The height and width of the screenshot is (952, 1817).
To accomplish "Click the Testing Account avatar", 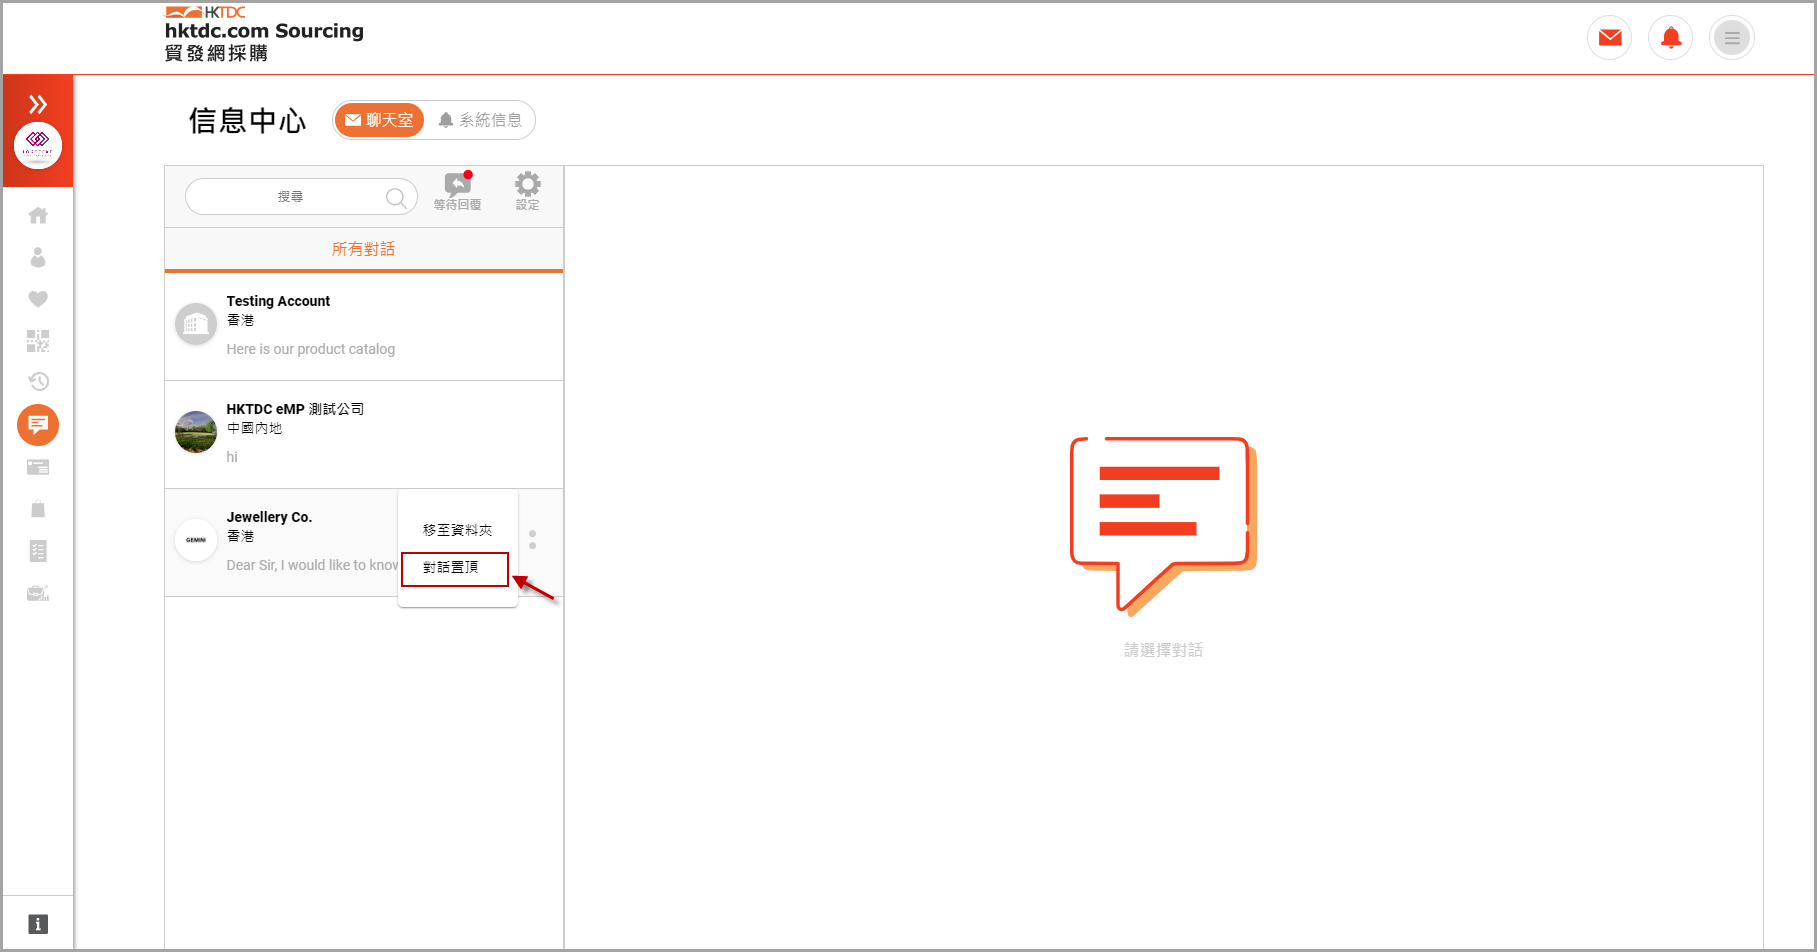I will (x=196, y=324).
